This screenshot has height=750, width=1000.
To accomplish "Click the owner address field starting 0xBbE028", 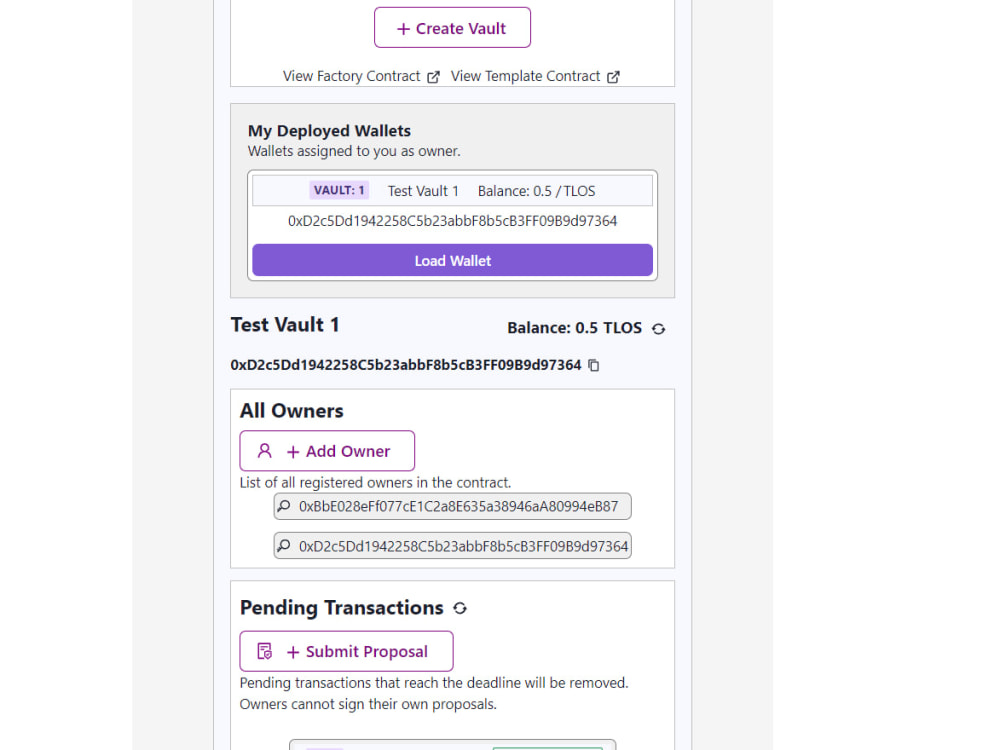I will tap(452, 506).
